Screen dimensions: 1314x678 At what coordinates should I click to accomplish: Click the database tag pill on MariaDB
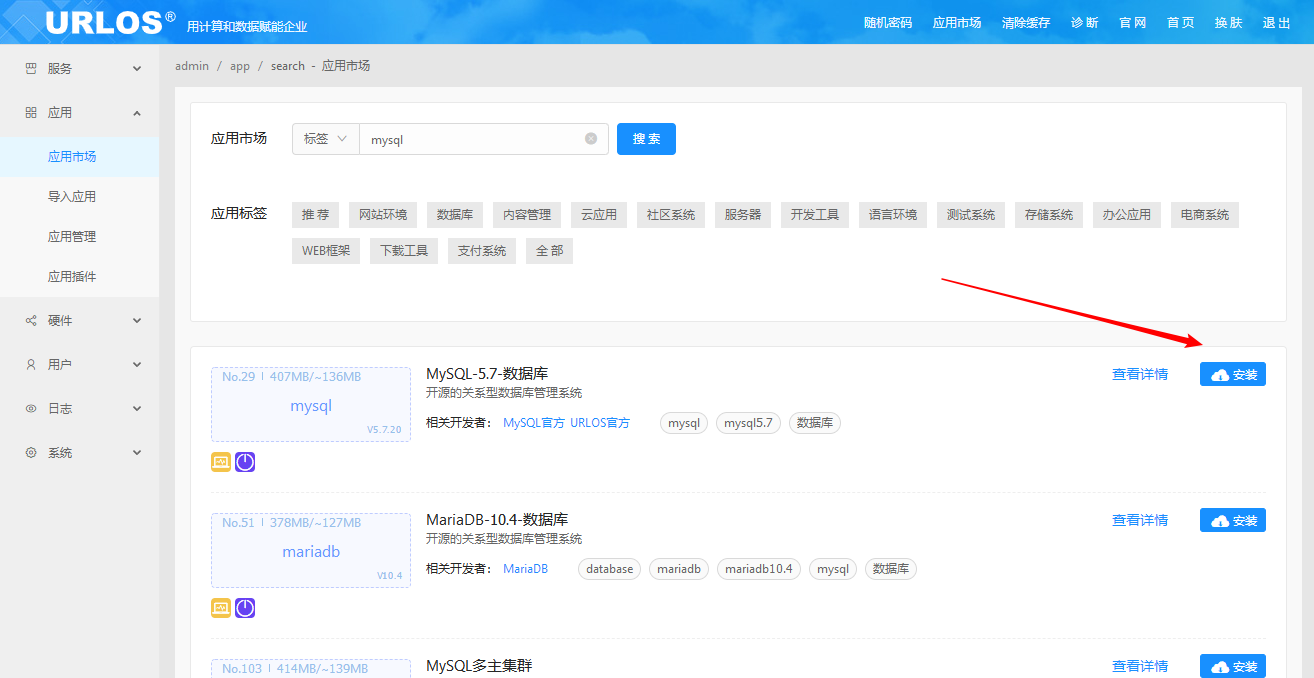(x=610, y=569)
